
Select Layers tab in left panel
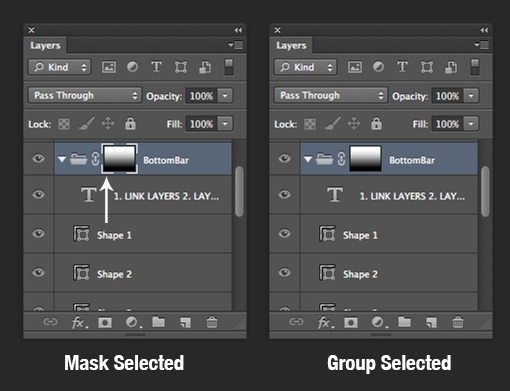(x=45, y=45)
